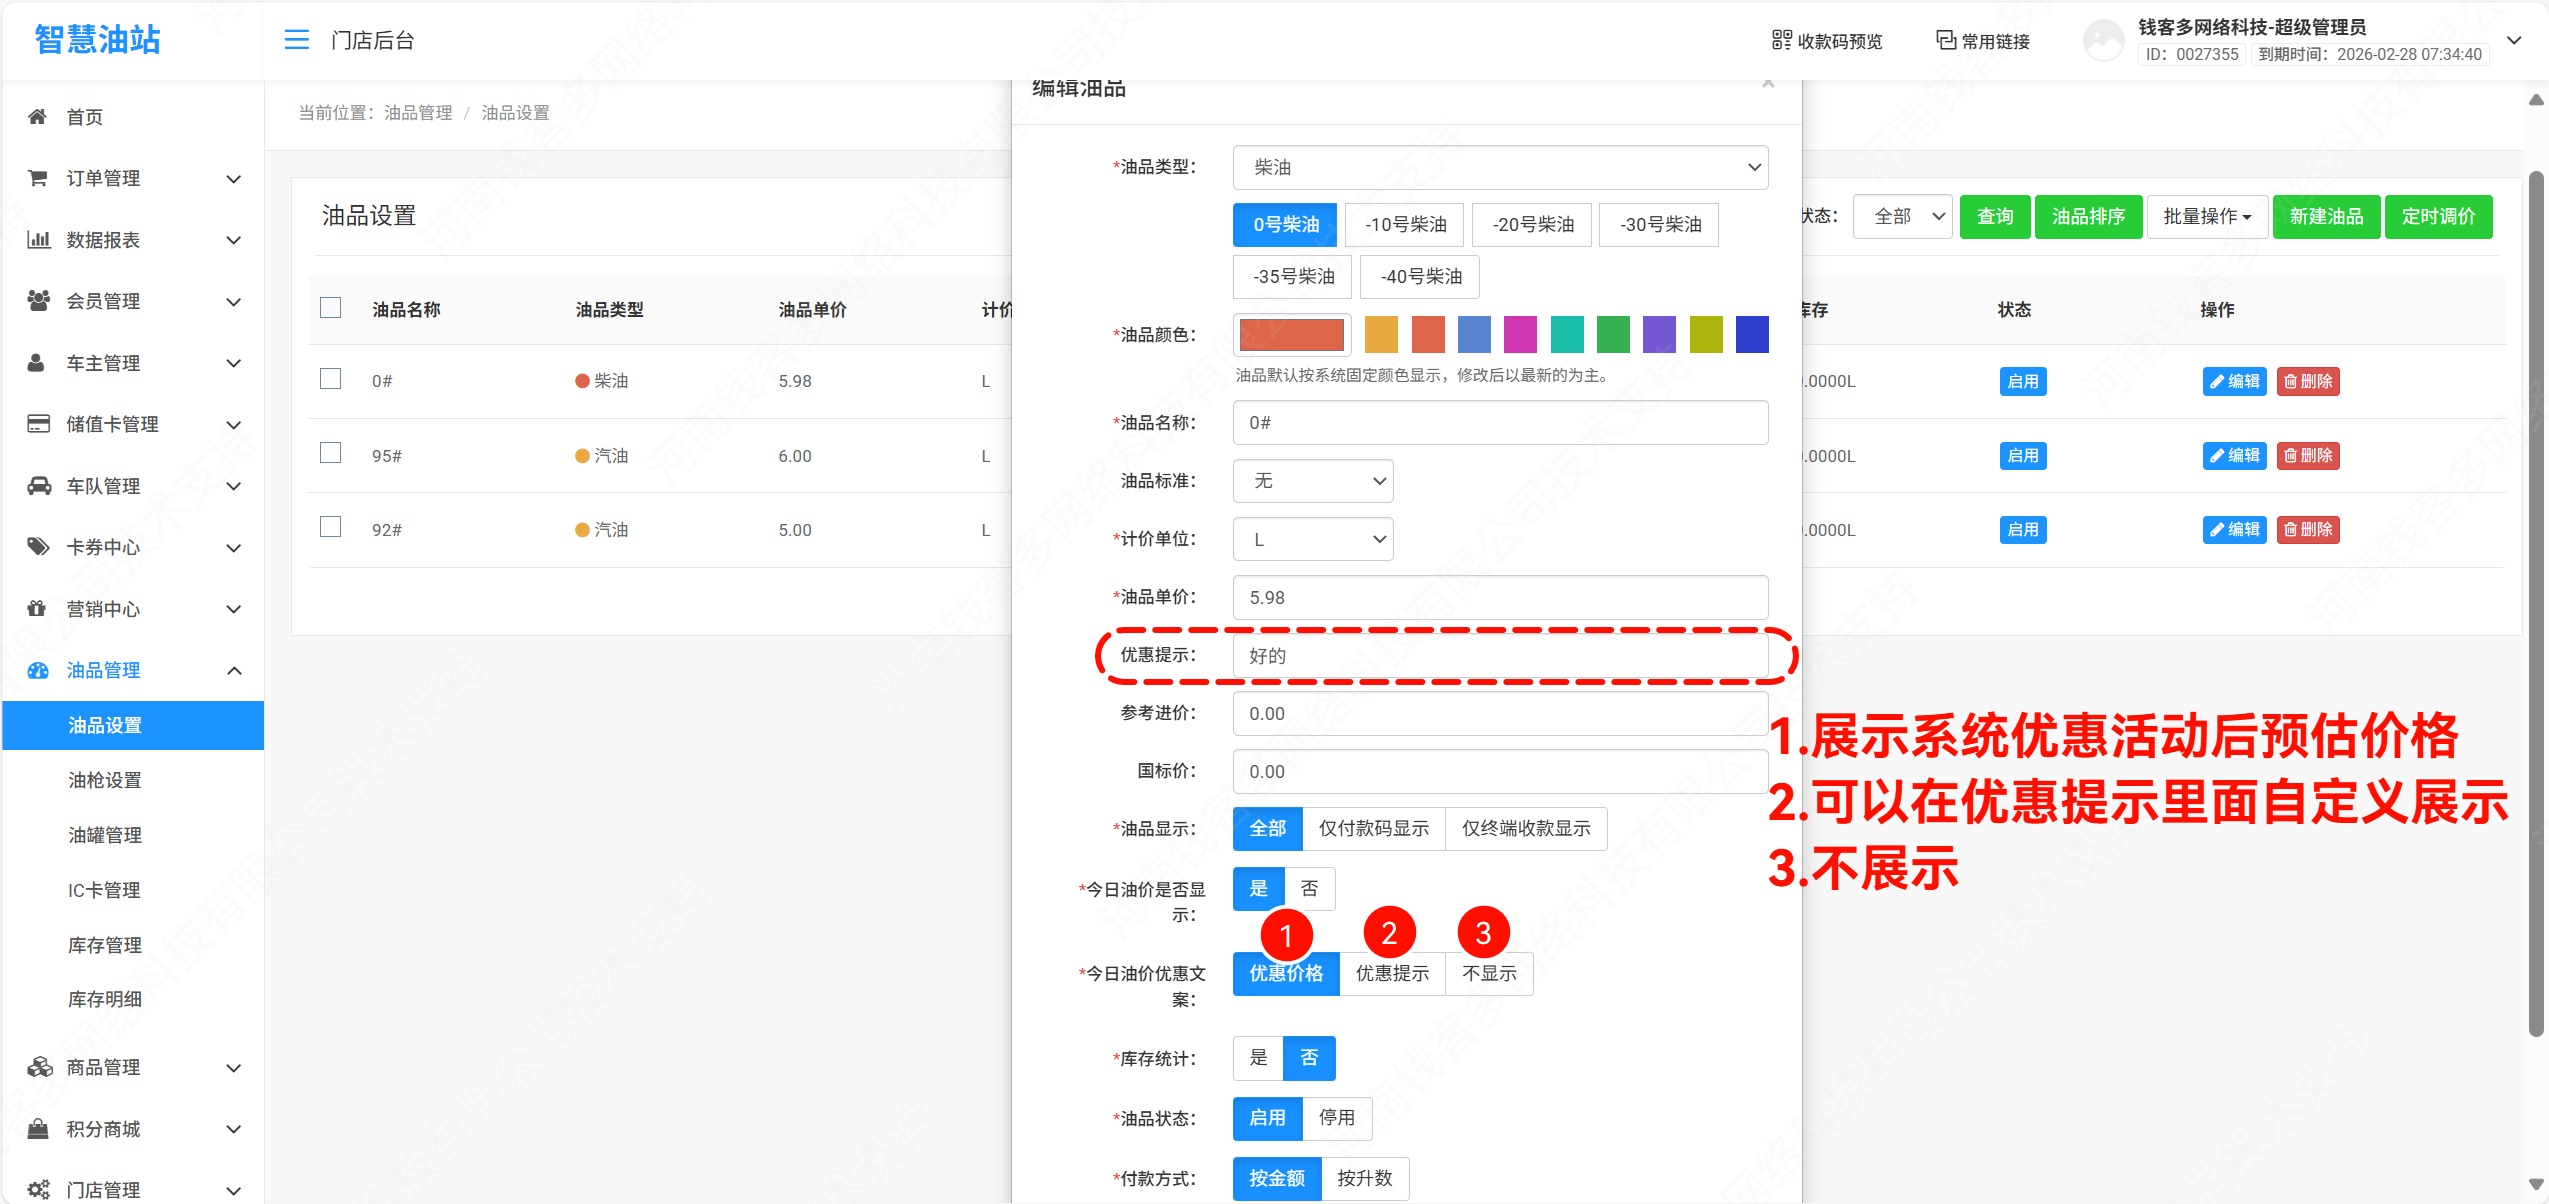2549x1204 pixels.
Task: Open the pricing unit dropdown showing L
Action: [1312, 539]
